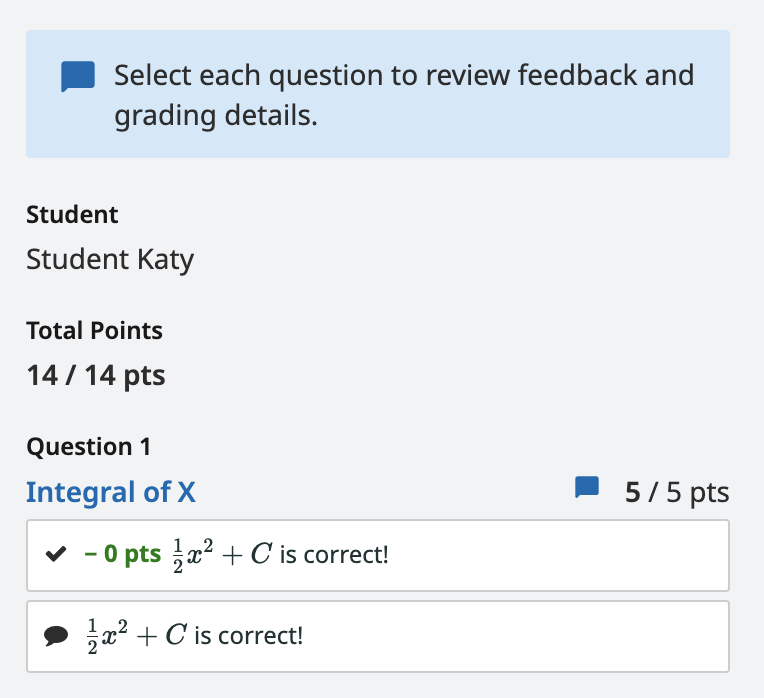The image size is (764, 698).
Task: Click the 14 / 14 pts total score
Action: [x=96, y=376]
